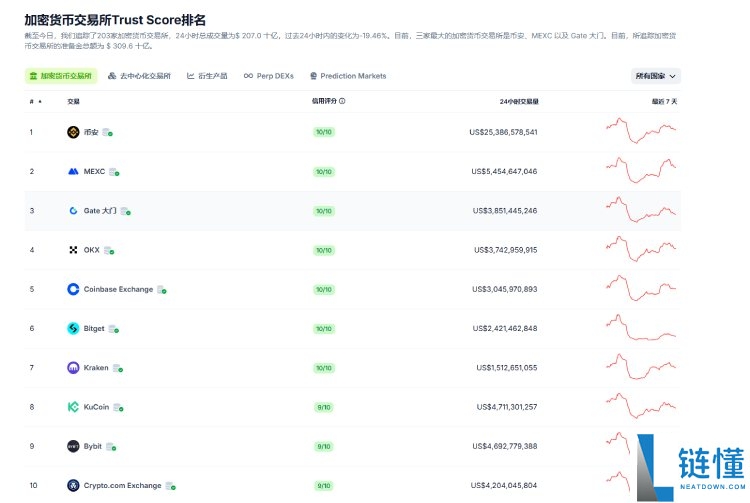Click reserve badge icon next to Gate 大门
This screenshot has width=750, height=503.
coord(126,211)
